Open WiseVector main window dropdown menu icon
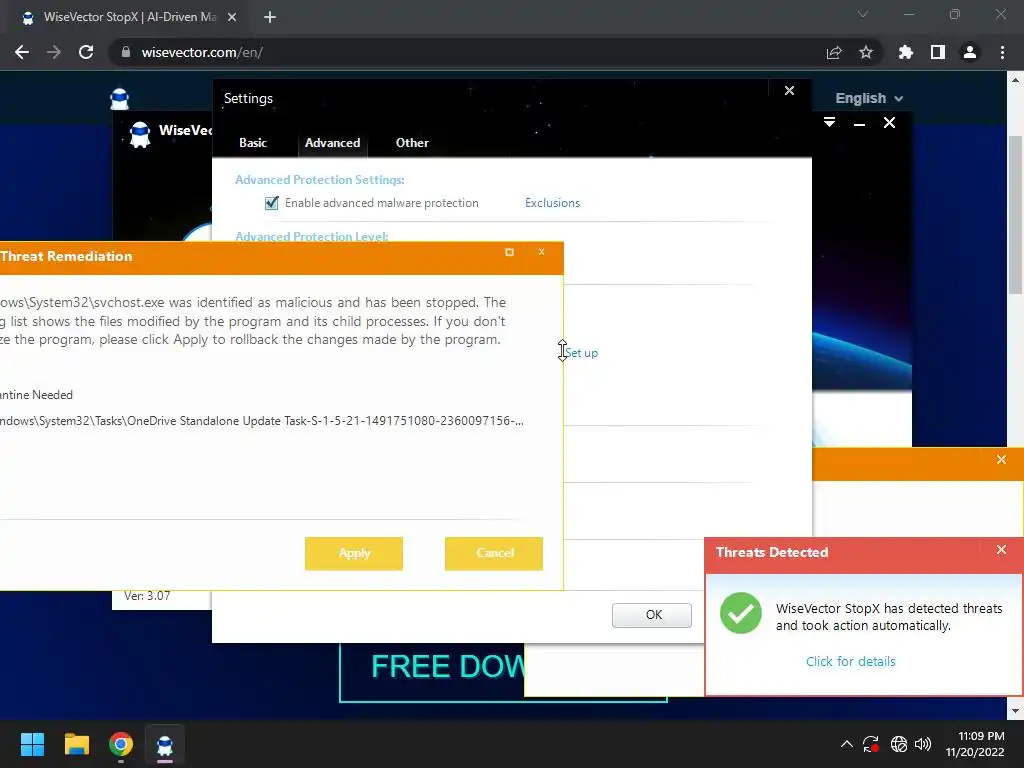 pyautogui.click(x=829, y=123)
